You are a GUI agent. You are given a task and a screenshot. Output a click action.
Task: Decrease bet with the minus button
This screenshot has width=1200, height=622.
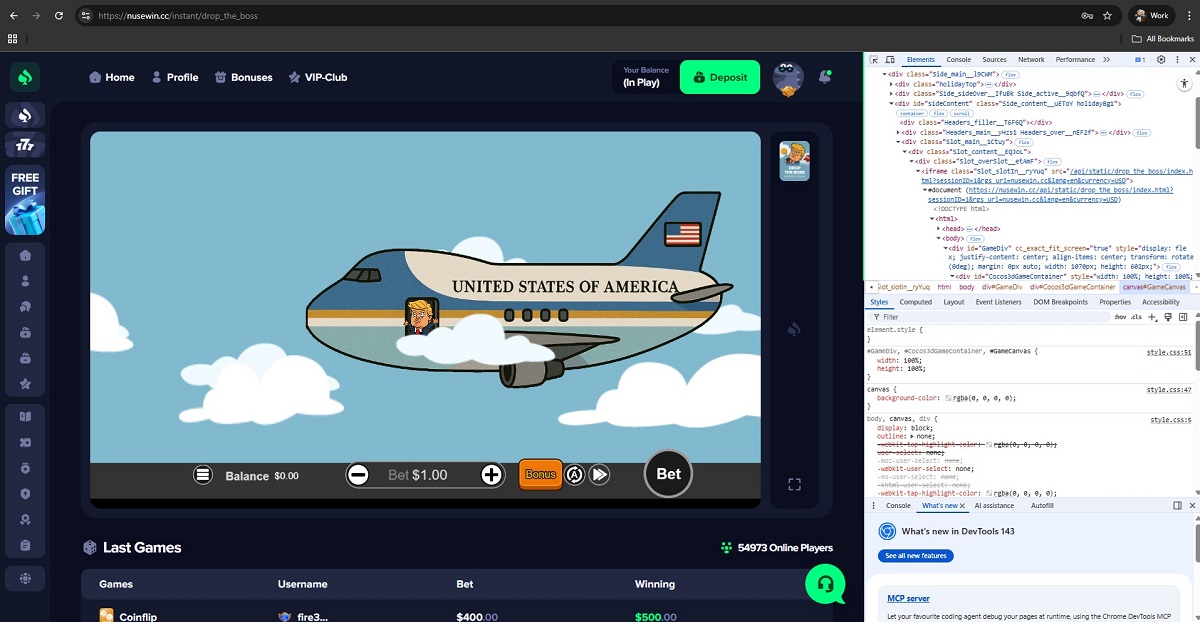tap(359, 475)
